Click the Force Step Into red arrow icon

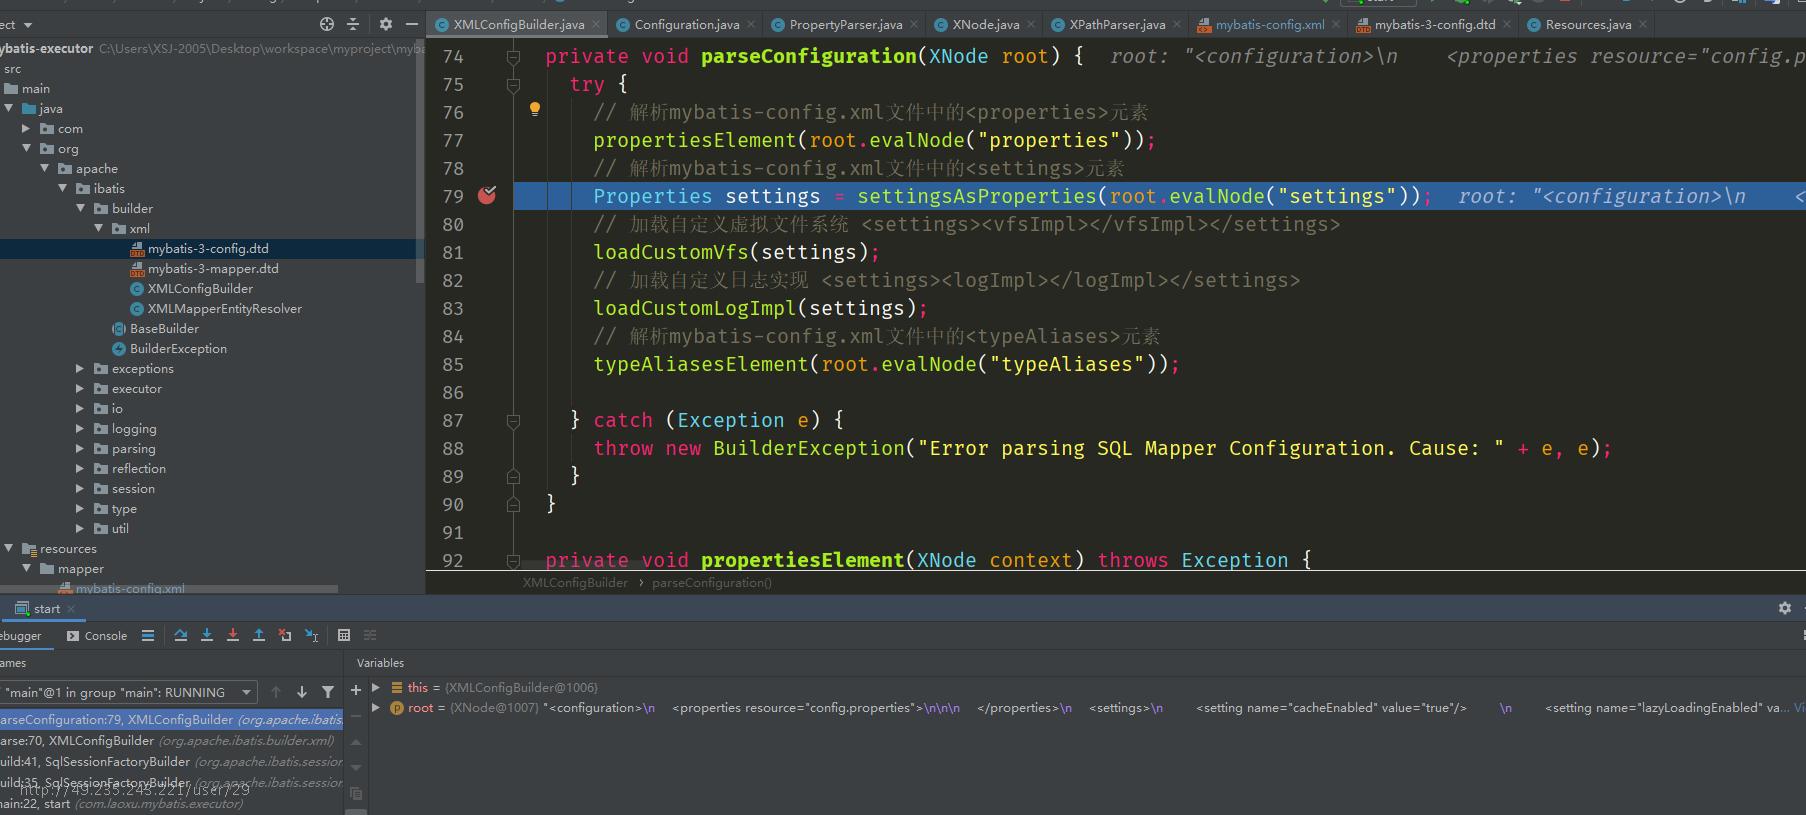233,635
